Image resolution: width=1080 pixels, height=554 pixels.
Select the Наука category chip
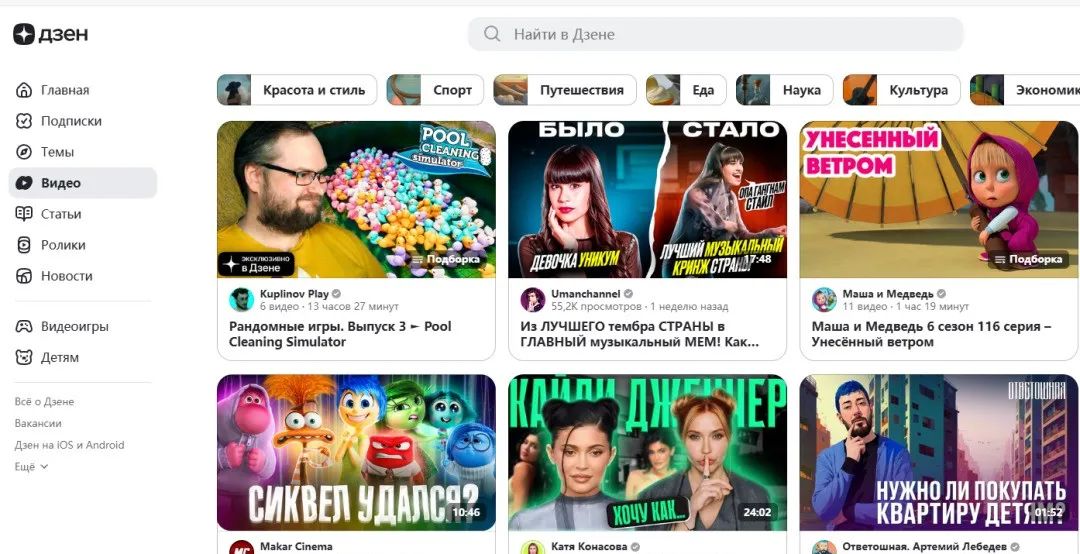(785, 90)
